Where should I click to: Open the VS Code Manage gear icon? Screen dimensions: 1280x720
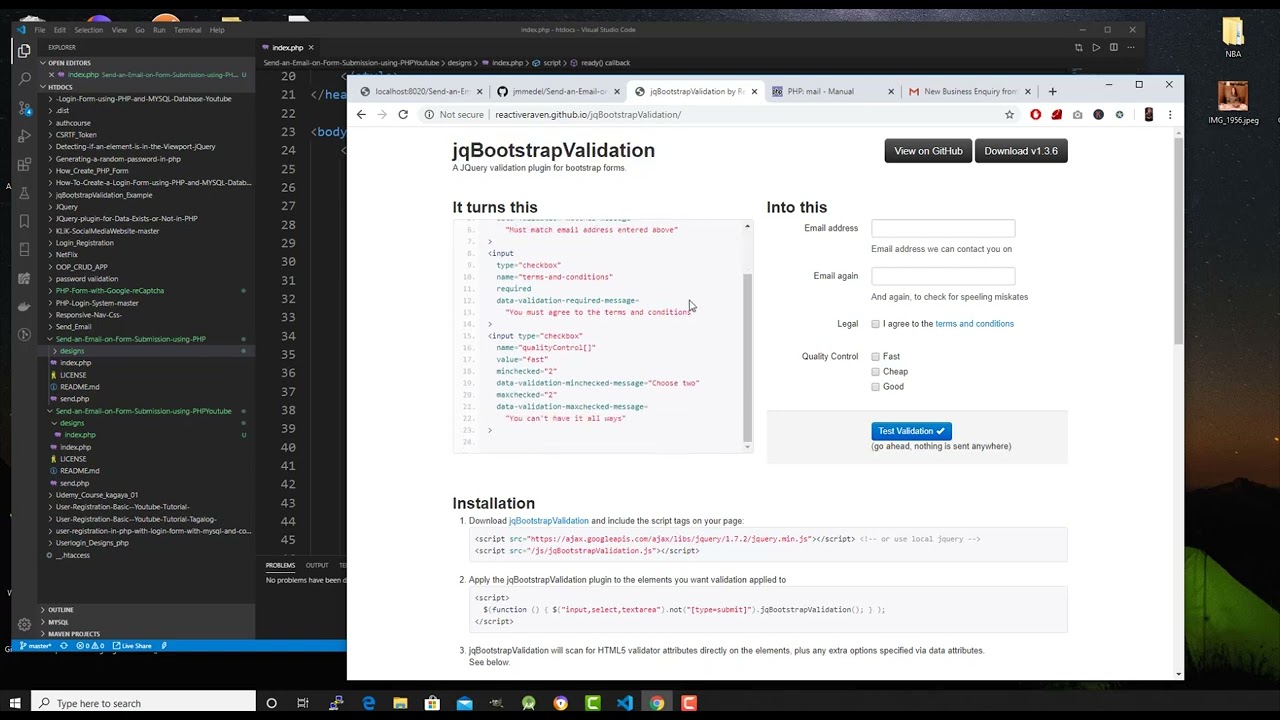[x=24, y=624]
